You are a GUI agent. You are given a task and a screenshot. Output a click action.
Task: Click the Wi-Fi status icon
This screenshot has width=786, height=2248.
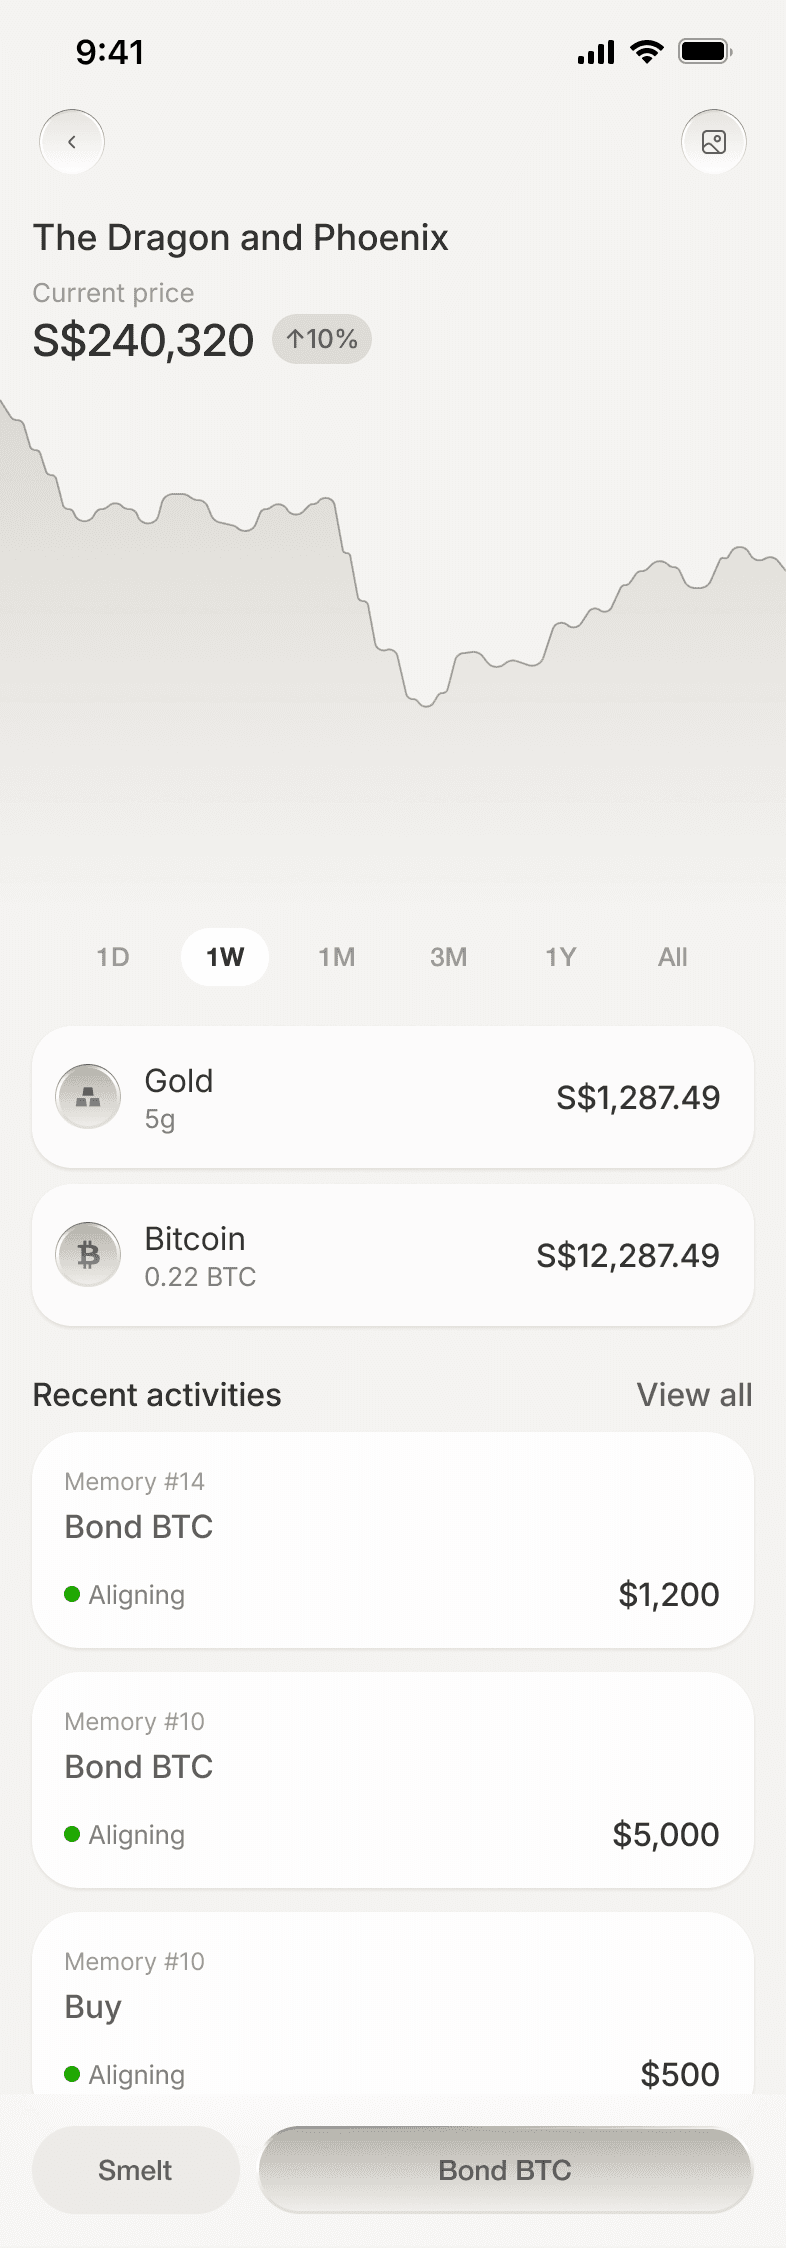coord(647,51)
